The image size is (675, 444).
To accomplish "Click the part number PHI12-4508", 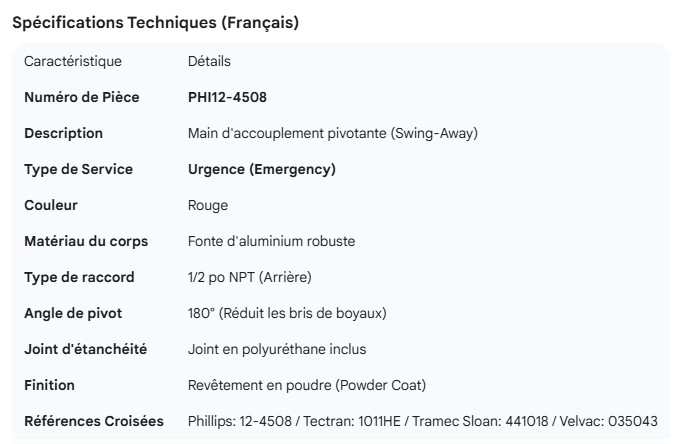I will tap(227, 97).
